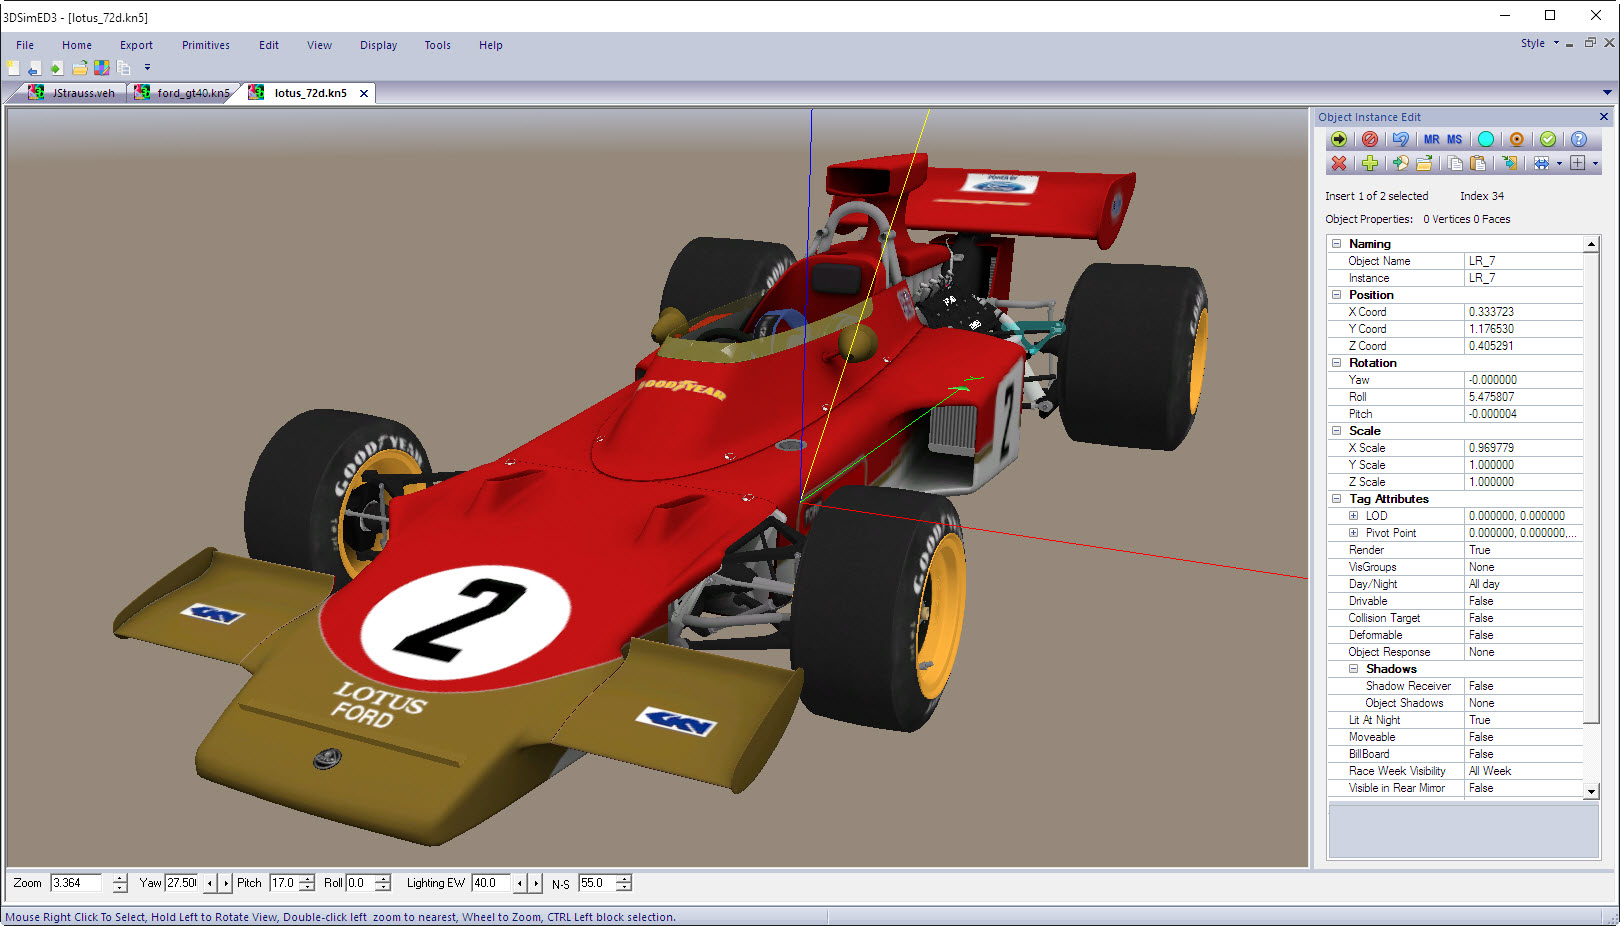The width and height of the screenshot is (1620, 926).
Task: Collapse the Rotation section
Action: [x=1336, y=363]
